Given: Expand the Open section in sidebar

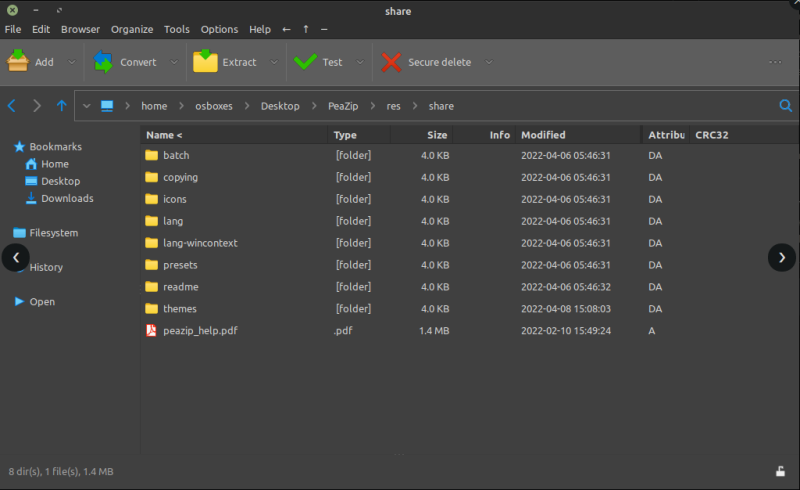Looking at the screenshot, I should (19, 302).
